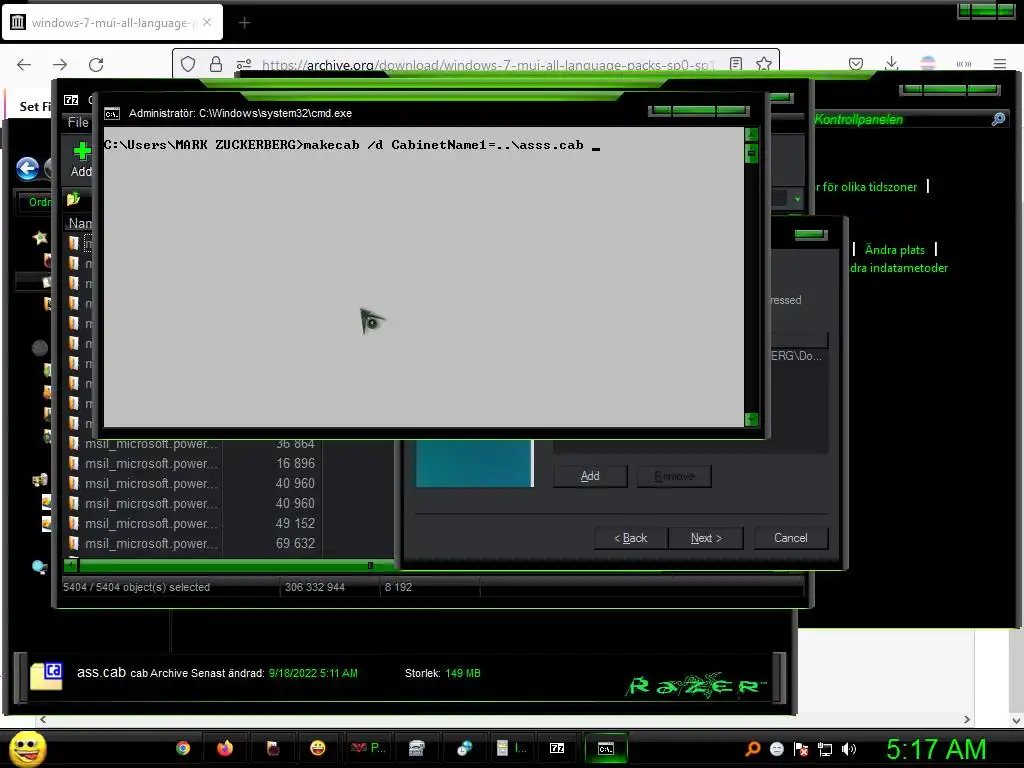Image resolution: width=1024 pixels, height=768 pixels.
Task: Click the green Add plus button in 7-Zip
Action: pos(82,159)
